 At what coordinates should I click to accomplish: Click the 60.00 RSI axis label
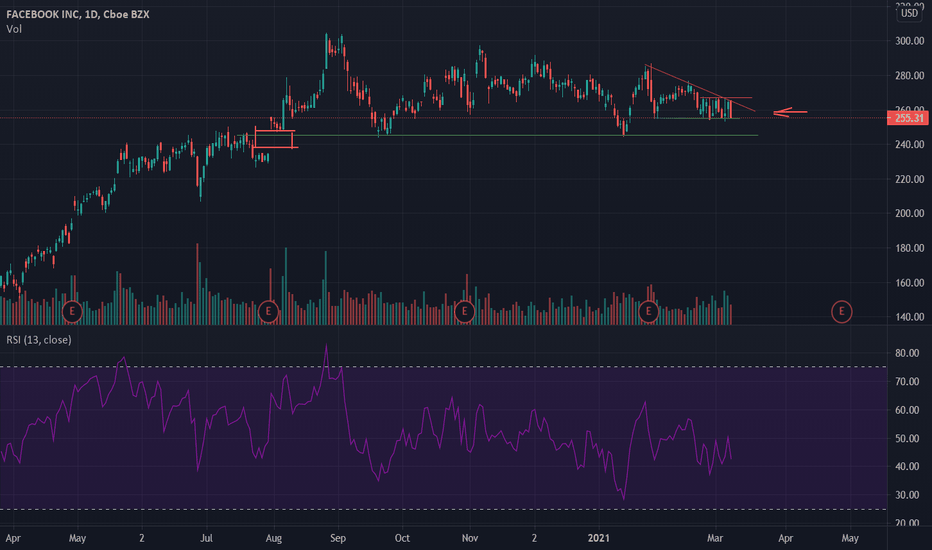tap(907, 410)
